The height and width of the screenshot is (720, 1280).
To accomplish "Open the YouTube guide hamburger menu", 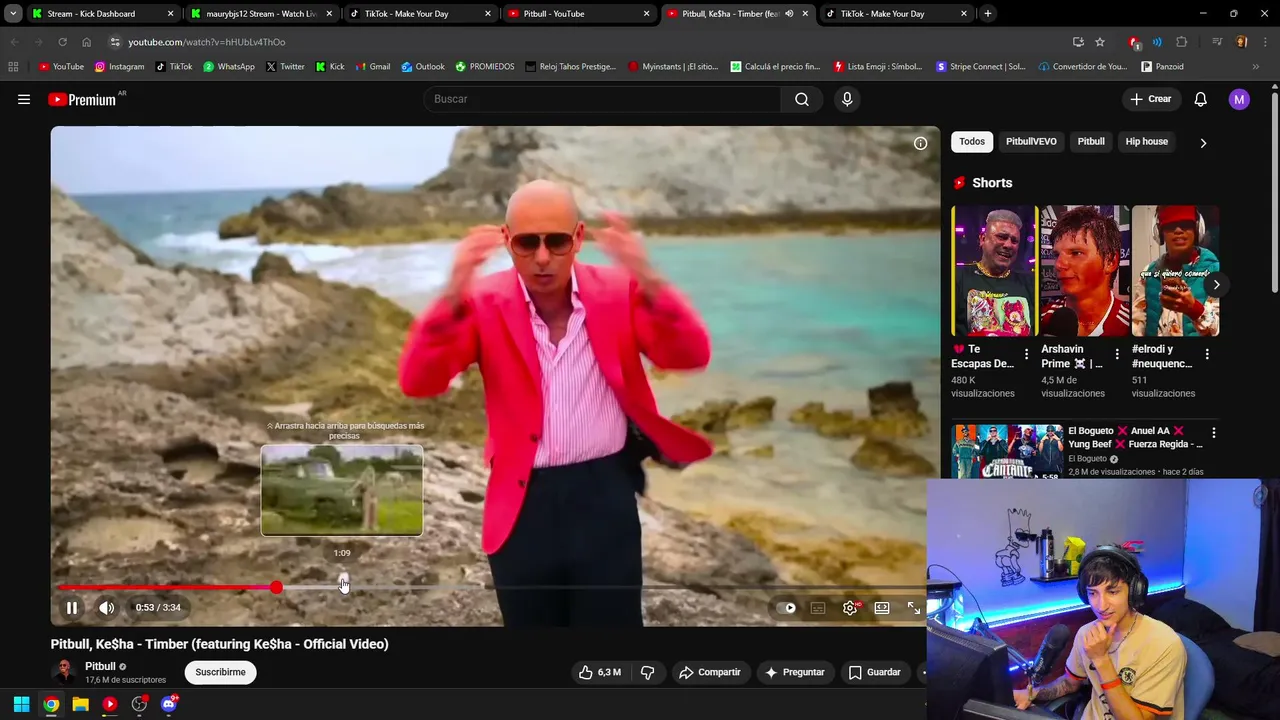I will coord(24,99).
